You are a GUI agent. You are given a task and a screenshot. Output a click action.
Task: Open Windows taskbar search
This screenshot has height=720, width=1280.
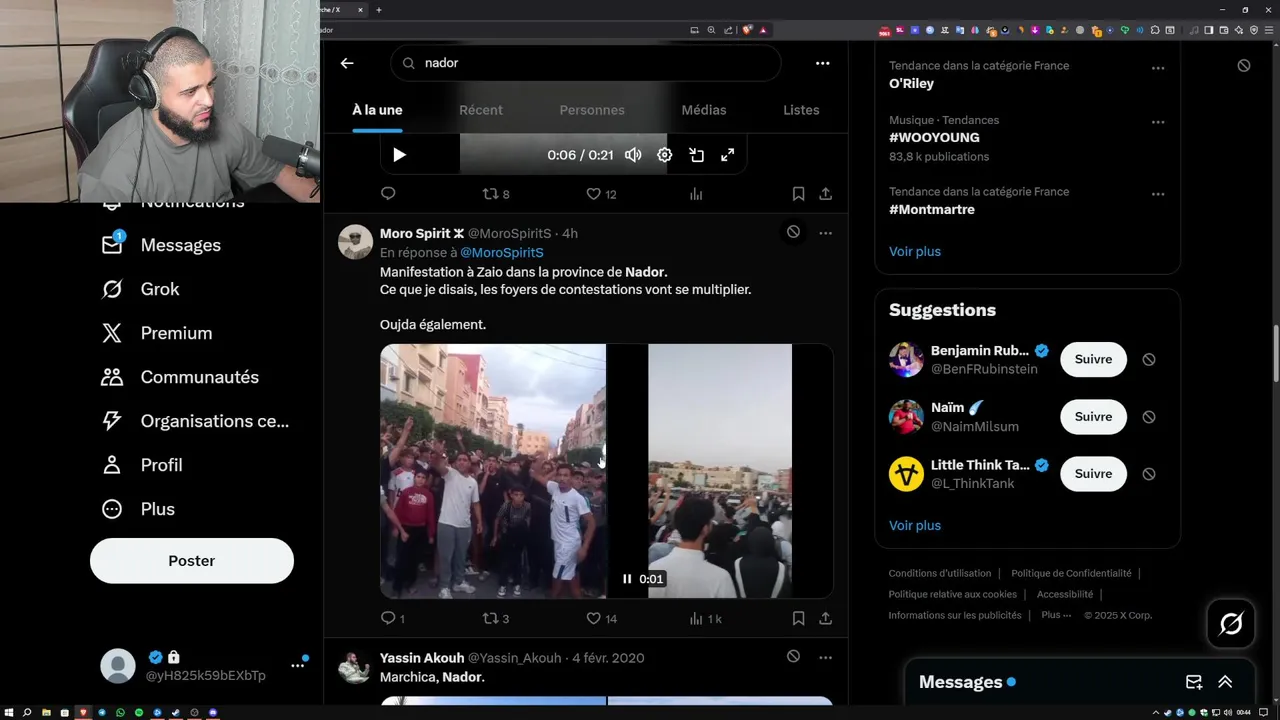(x=27, y=713)
